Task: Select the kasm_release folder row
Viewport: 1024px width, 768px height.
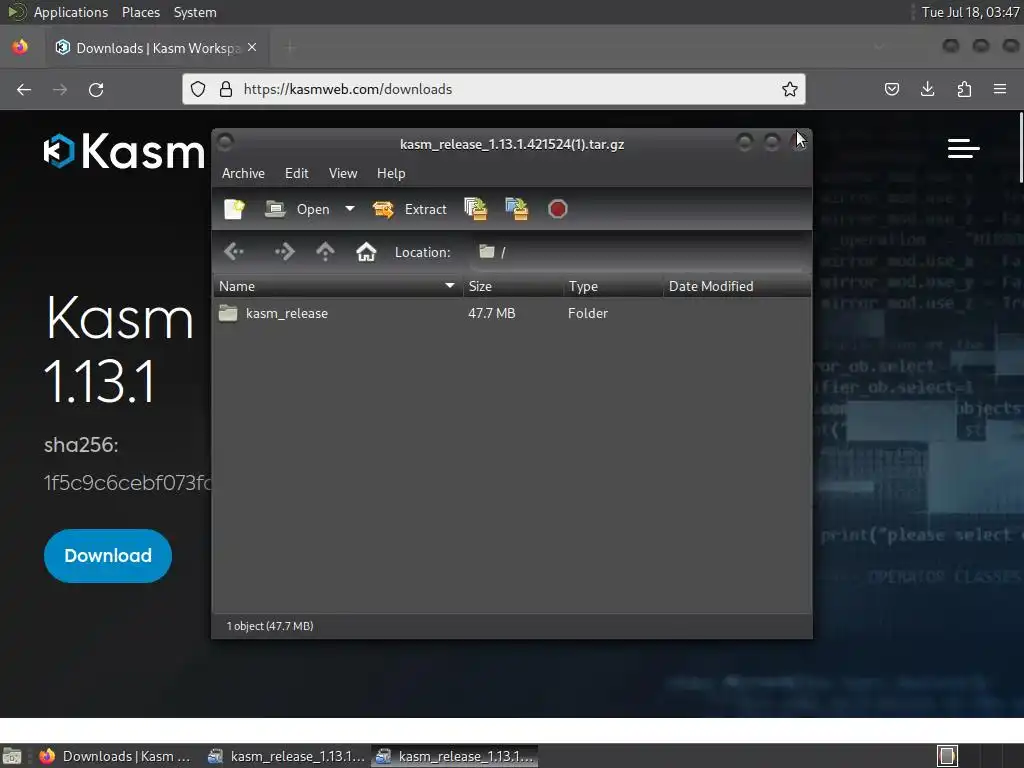Action: point(512,313)
